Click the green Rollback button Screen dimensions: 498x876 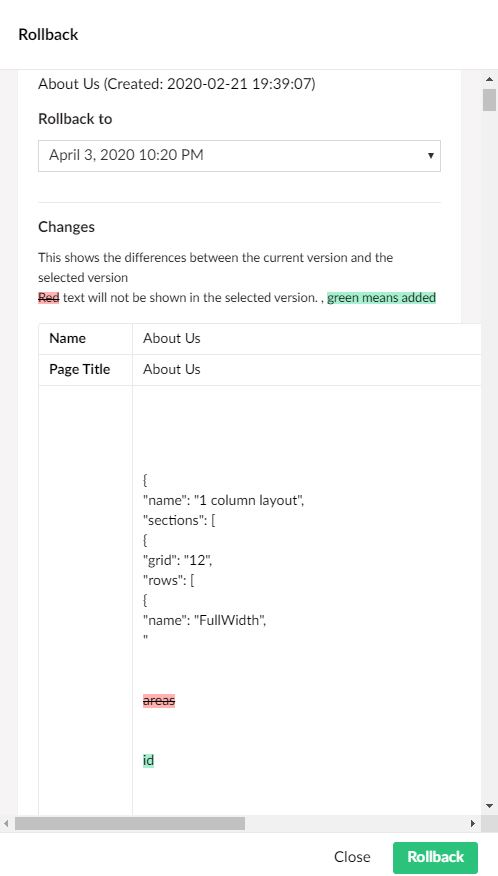(x=435, y=857)
